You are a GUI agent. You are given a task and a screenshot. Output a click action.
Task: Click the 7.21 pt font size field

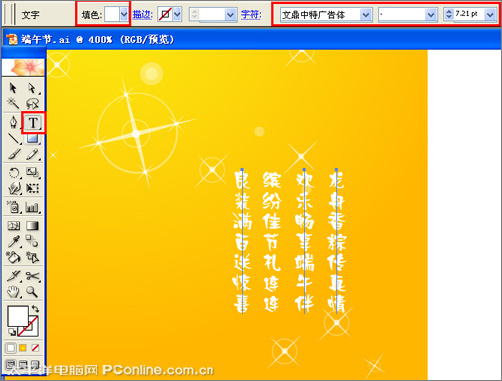click(x=469, y=14)
